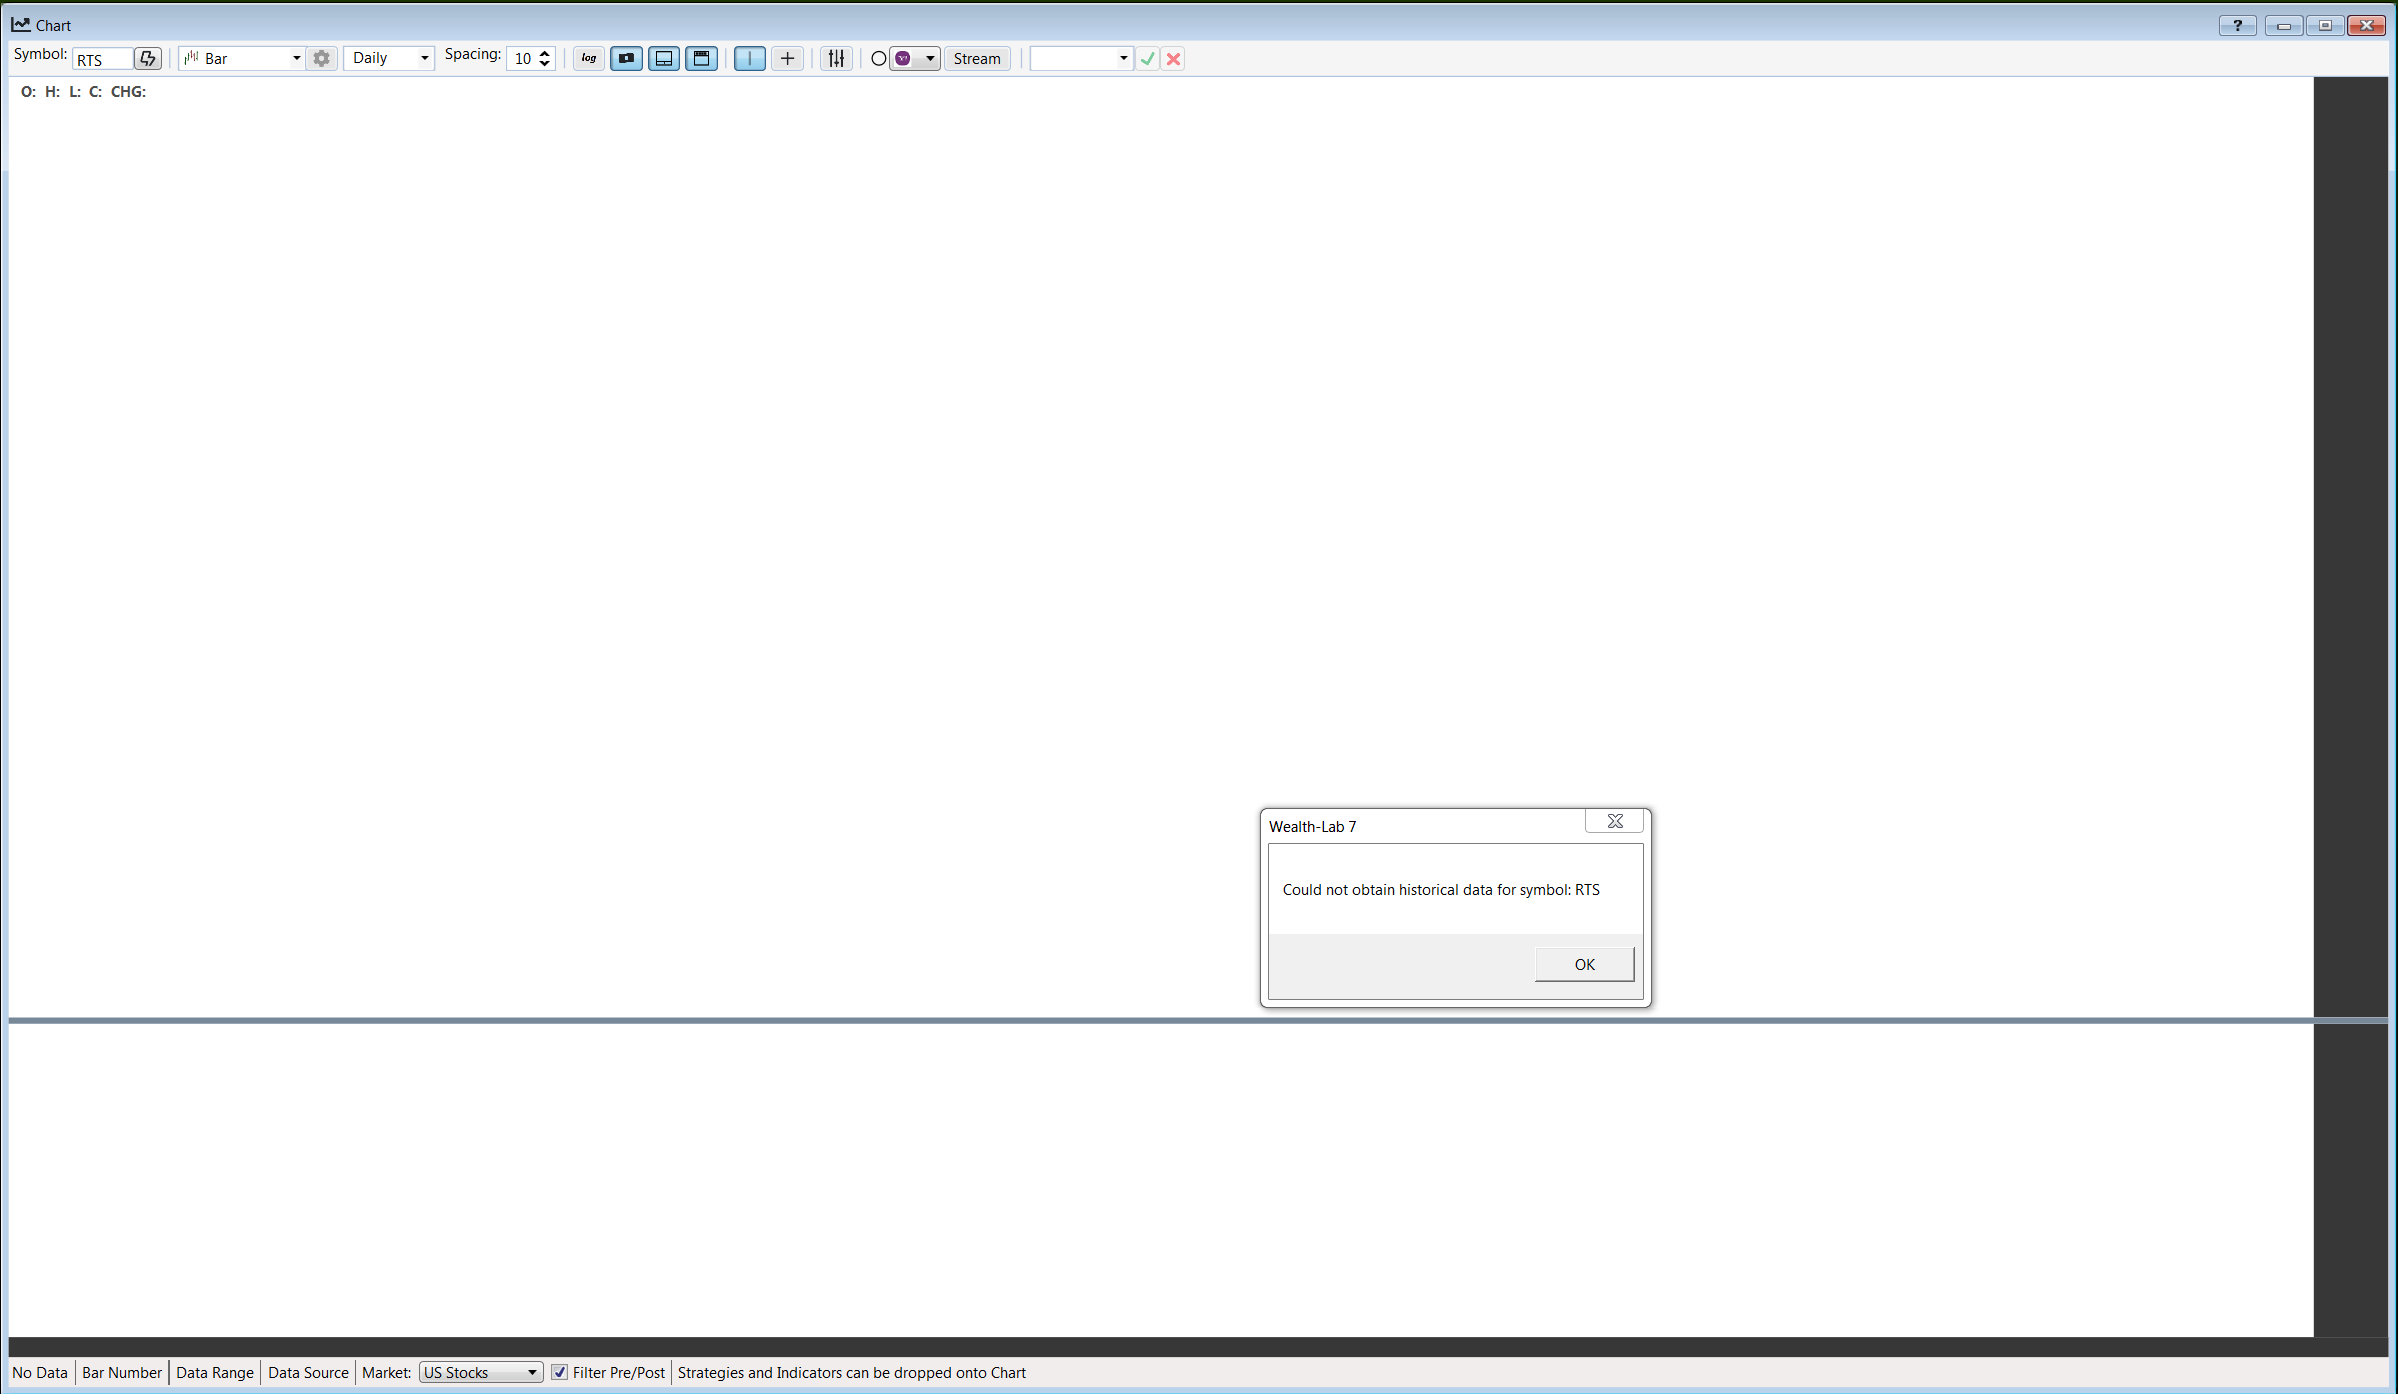Click the green checkmark apply icon

click(1148, 59)
